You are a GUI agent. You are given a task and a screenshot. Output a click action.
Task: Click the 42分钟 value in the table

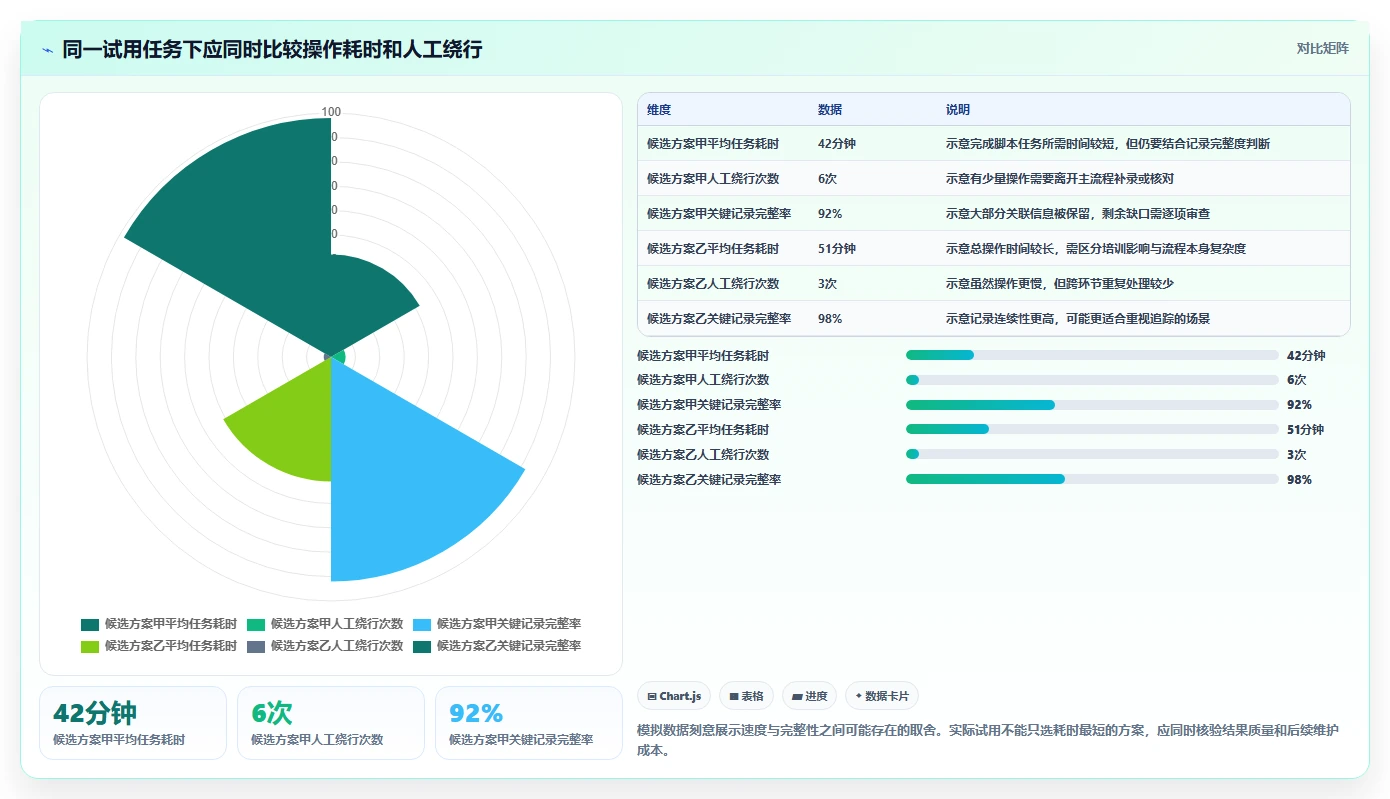click(x=837, y=144)
